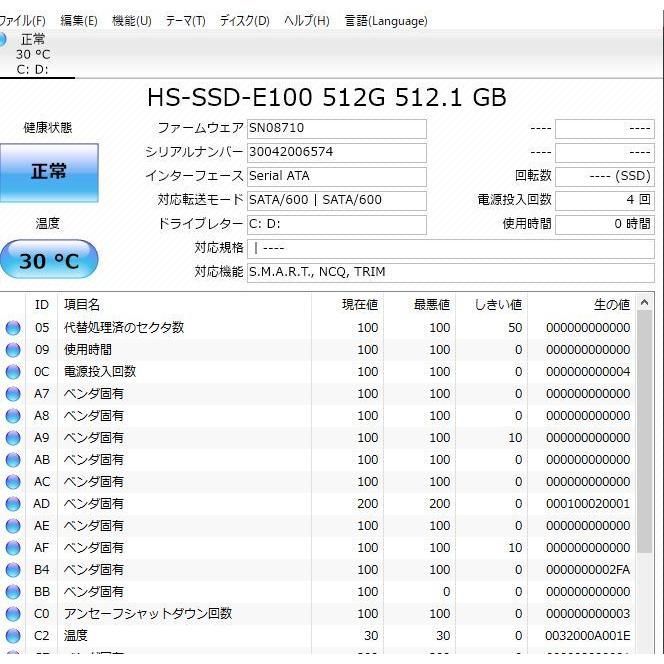Image resolution: width=664 pixels, height=664 pixels.
Task: Click raw value 0032000A001E
Action: (x=588, y=636)
